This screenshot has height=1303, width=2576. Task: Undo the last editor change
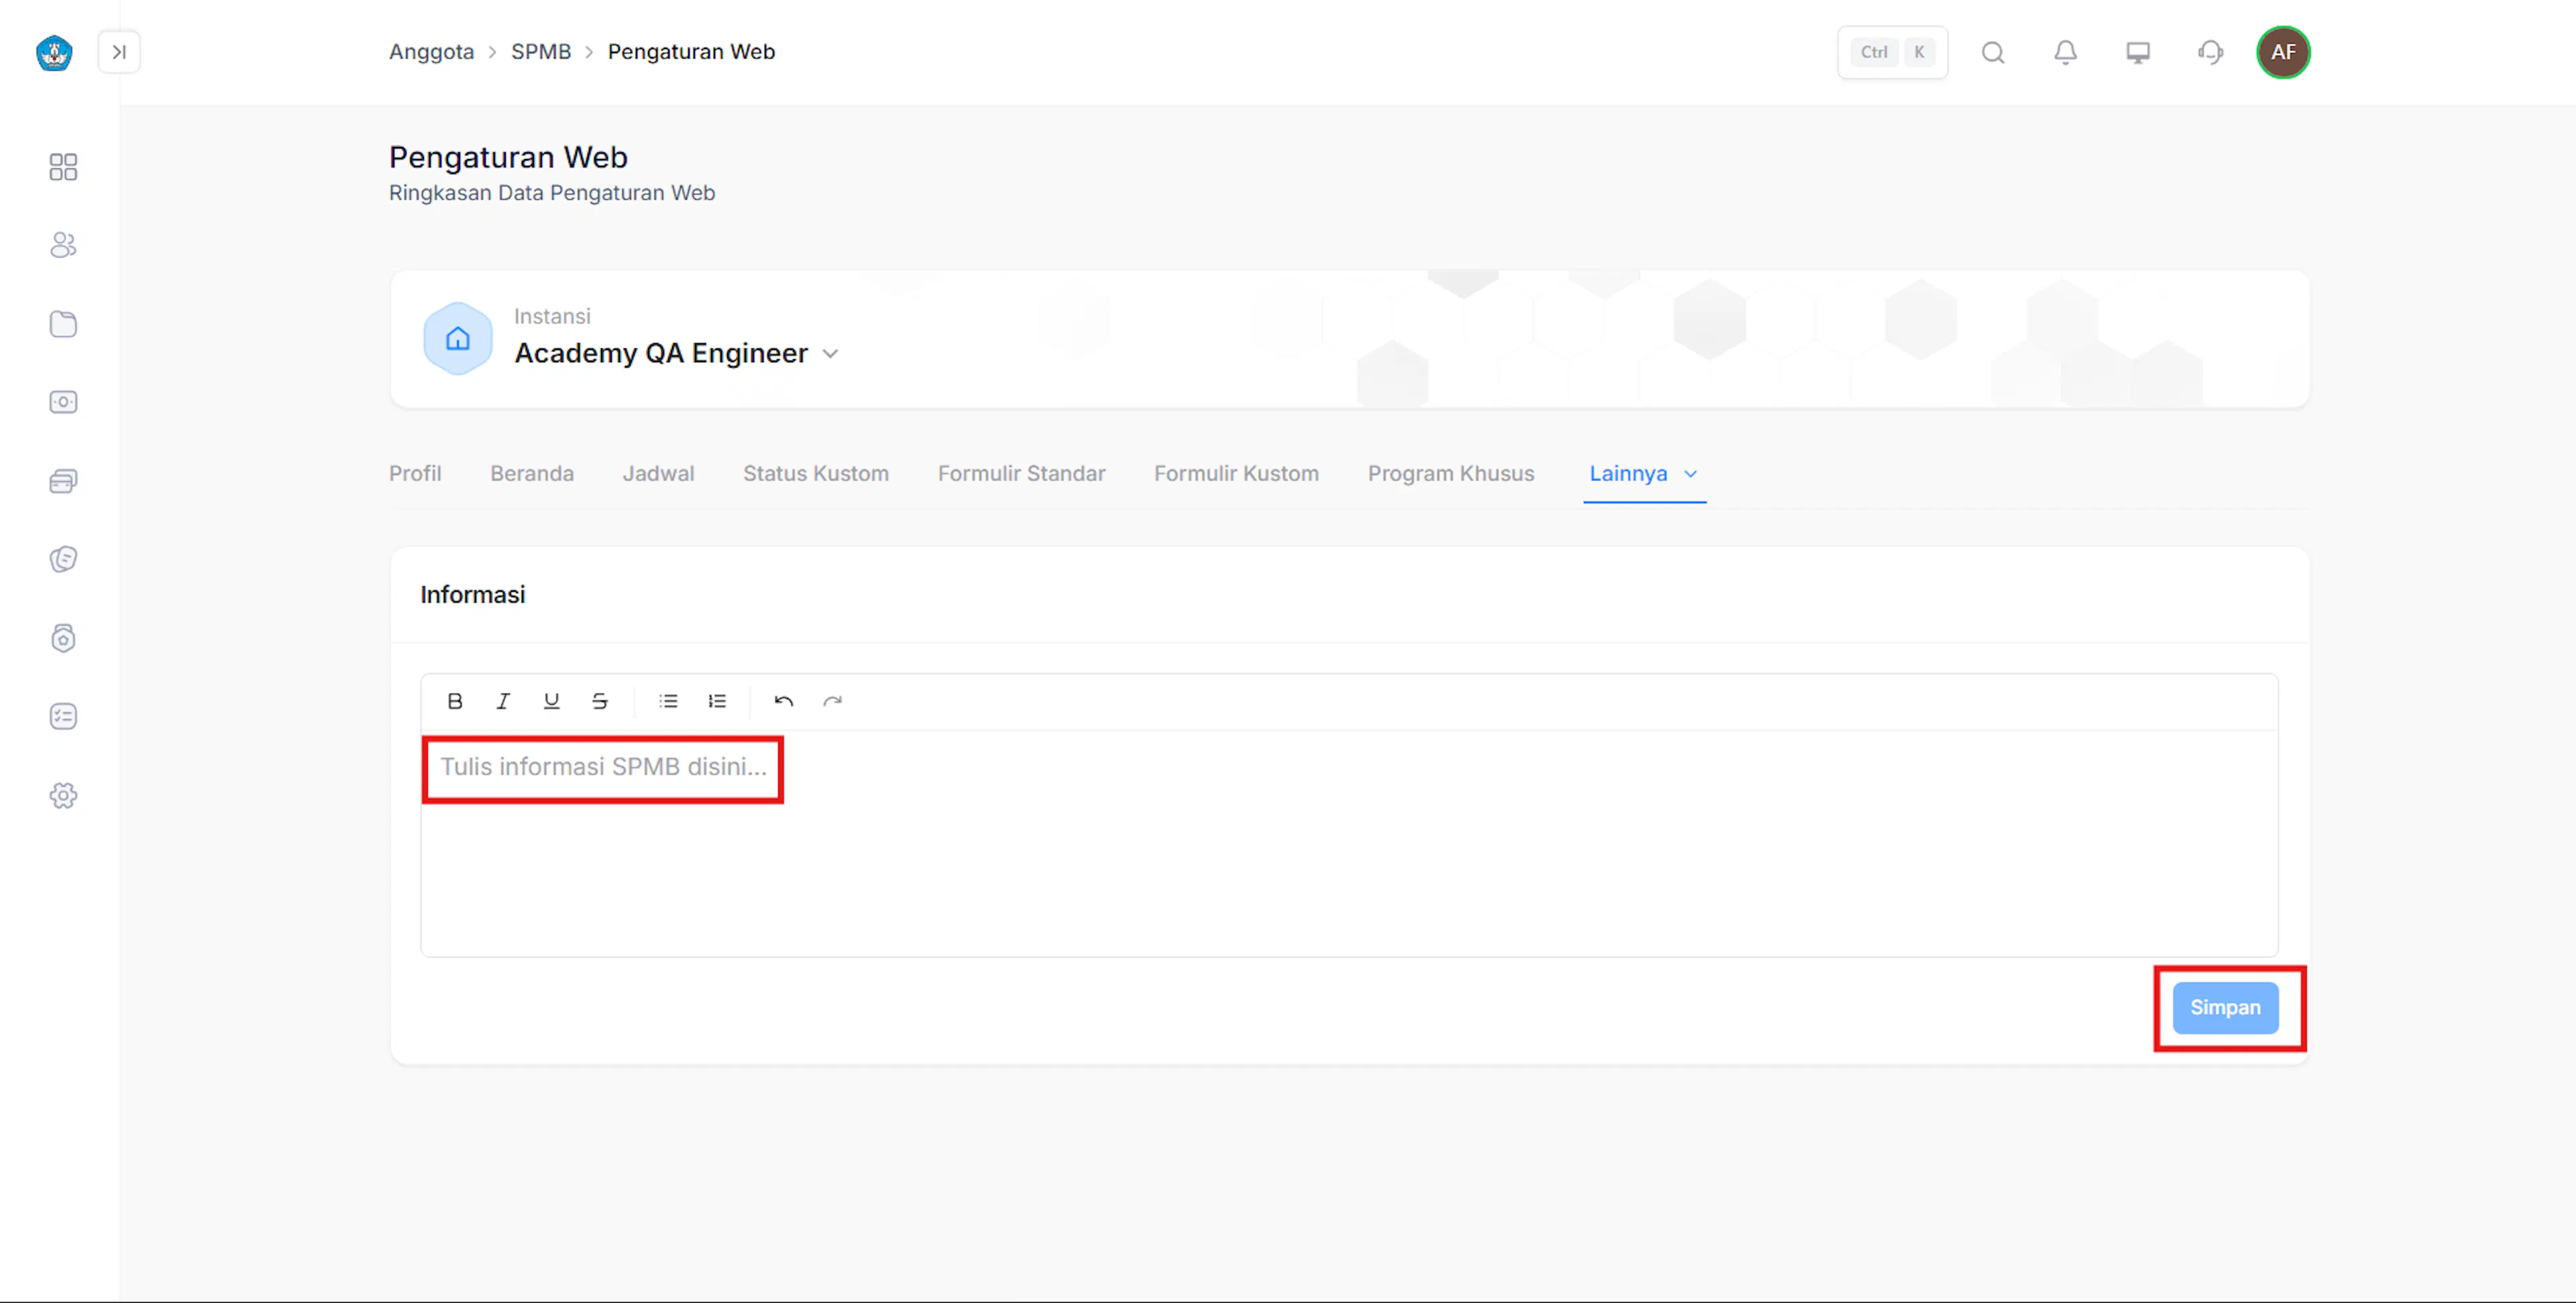[x=784, y=701]
